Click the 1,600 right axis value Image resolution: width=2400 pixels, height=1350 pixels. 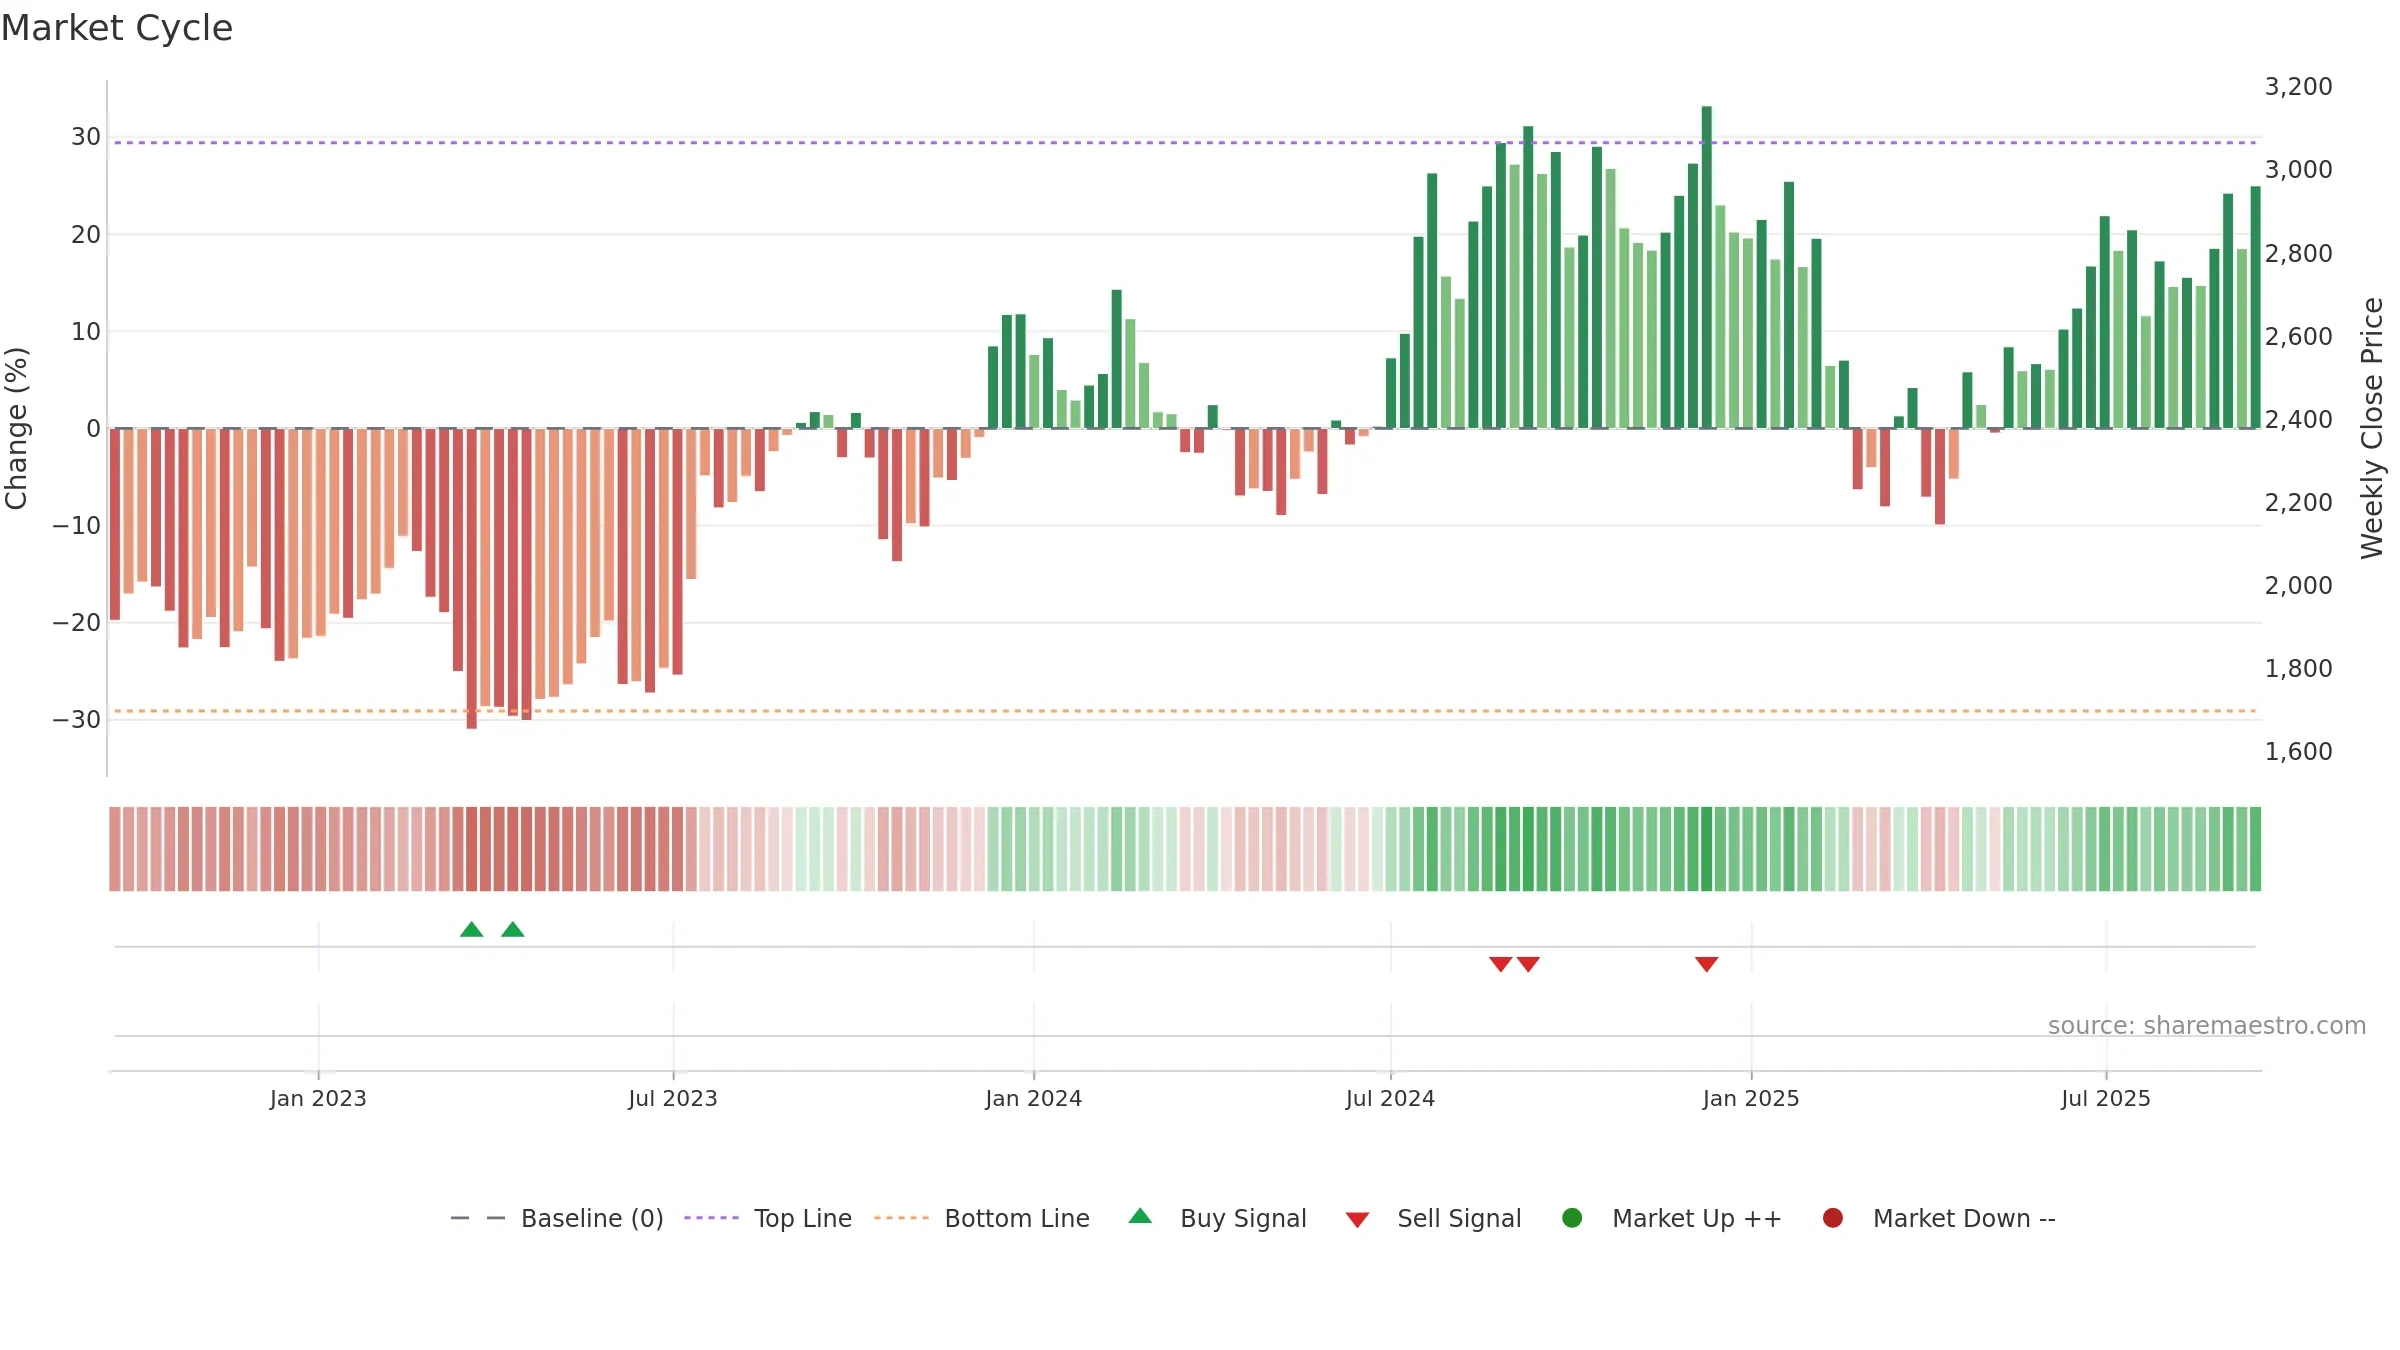point(2298,751)
